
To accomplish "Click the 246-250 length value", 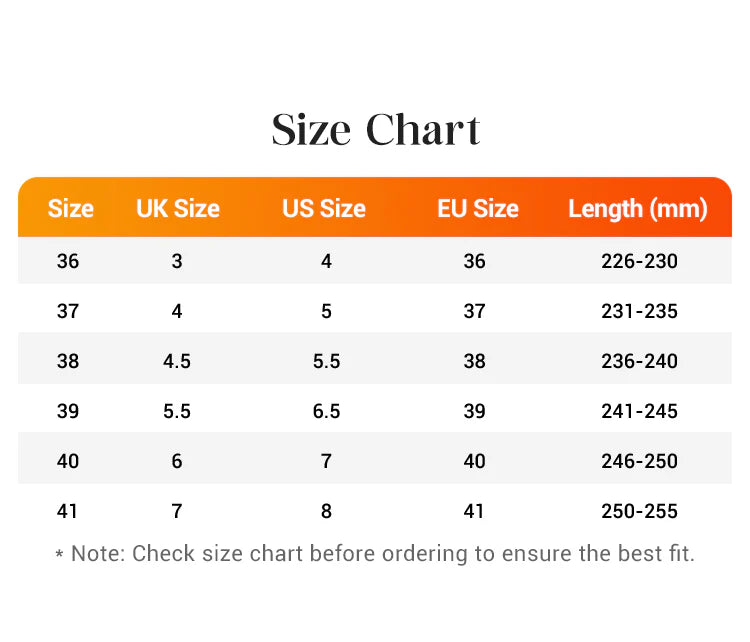I will (x=640, y=461).
